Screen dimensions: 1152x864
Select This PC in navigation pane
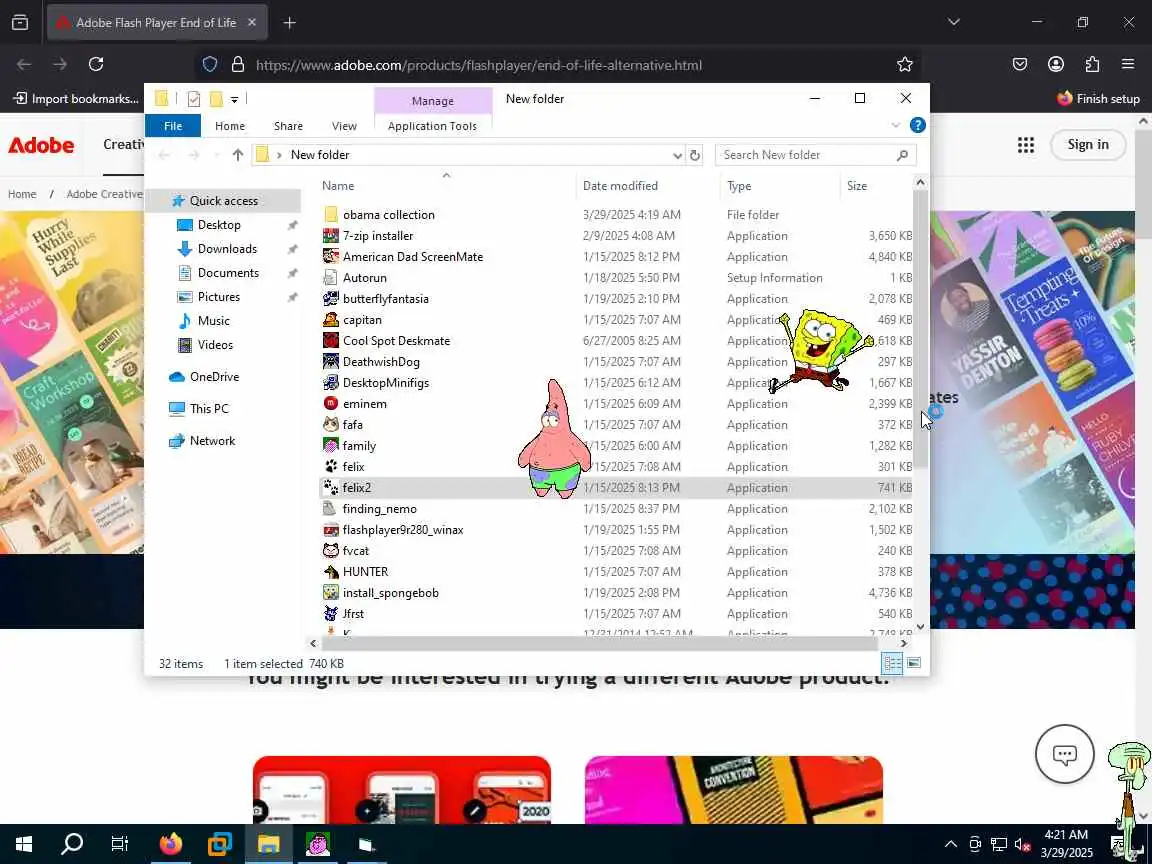pos(209,408)
